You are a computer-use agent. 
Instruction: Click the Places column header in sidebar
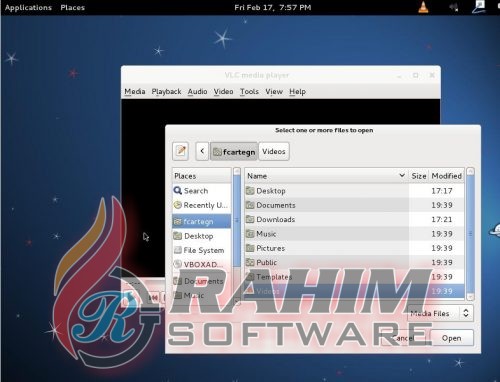(x=202, y=176)
